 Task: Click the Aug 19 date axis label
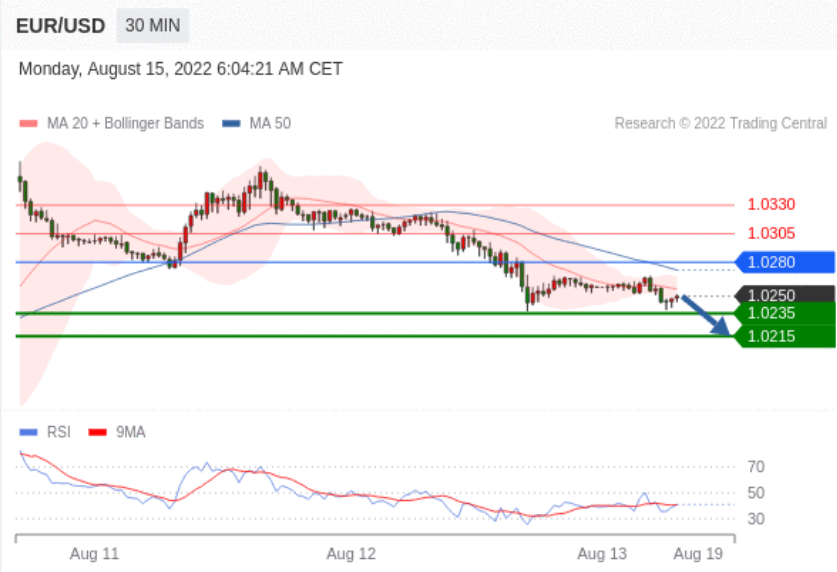(698, 554)
